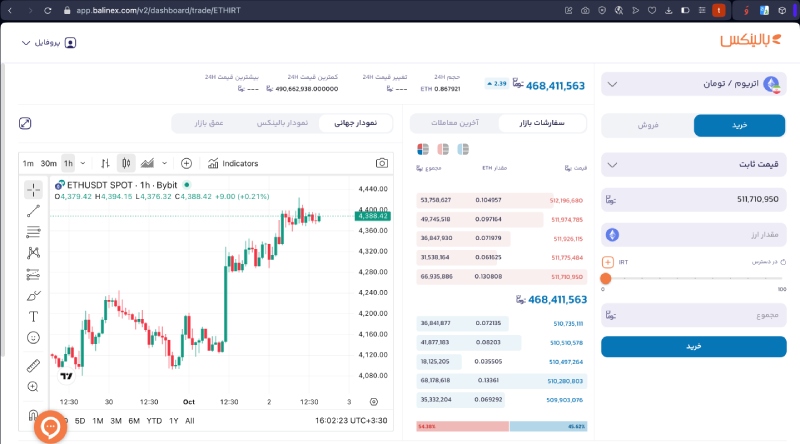Switch to the sell (فروش) side
Screen dimensions: 800x444
tap(647, 126)
